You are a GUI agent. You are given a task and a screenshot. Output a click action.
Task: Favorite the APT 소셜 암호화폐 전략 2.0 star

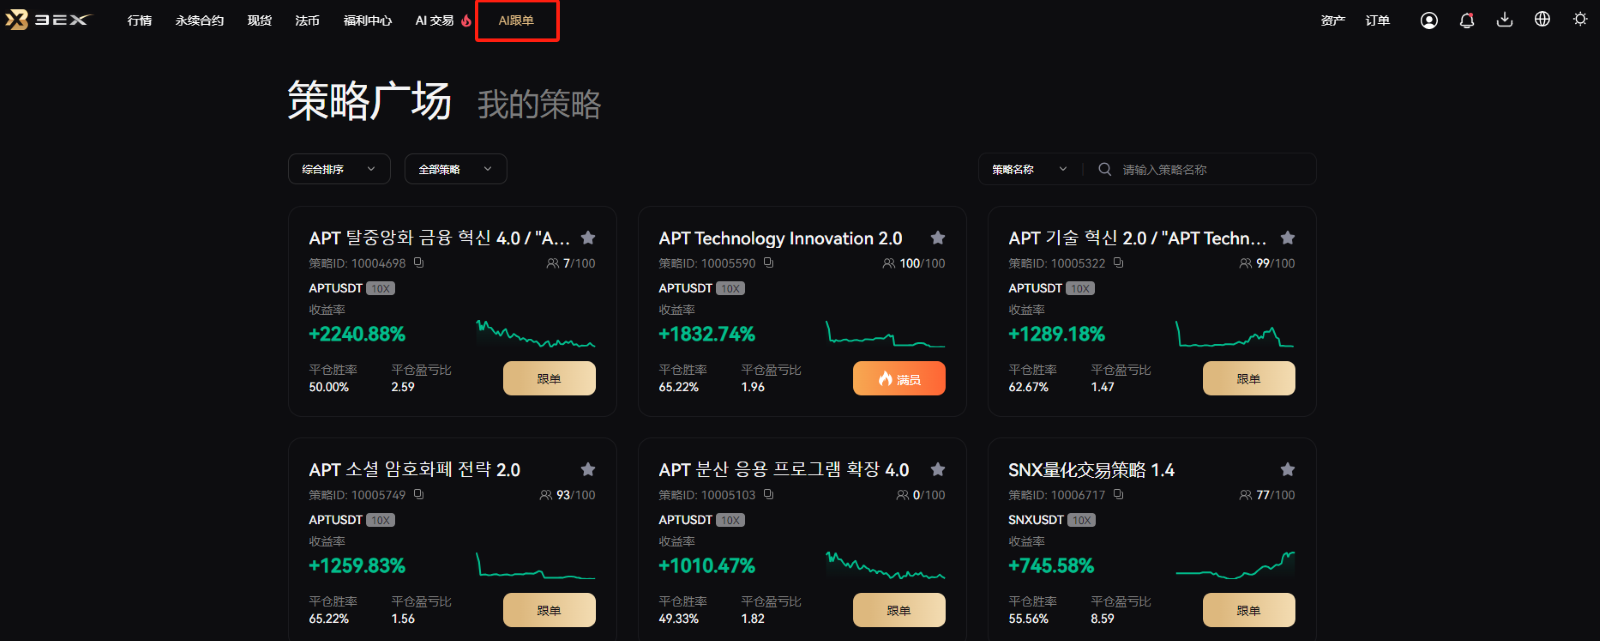pos(588,469)
